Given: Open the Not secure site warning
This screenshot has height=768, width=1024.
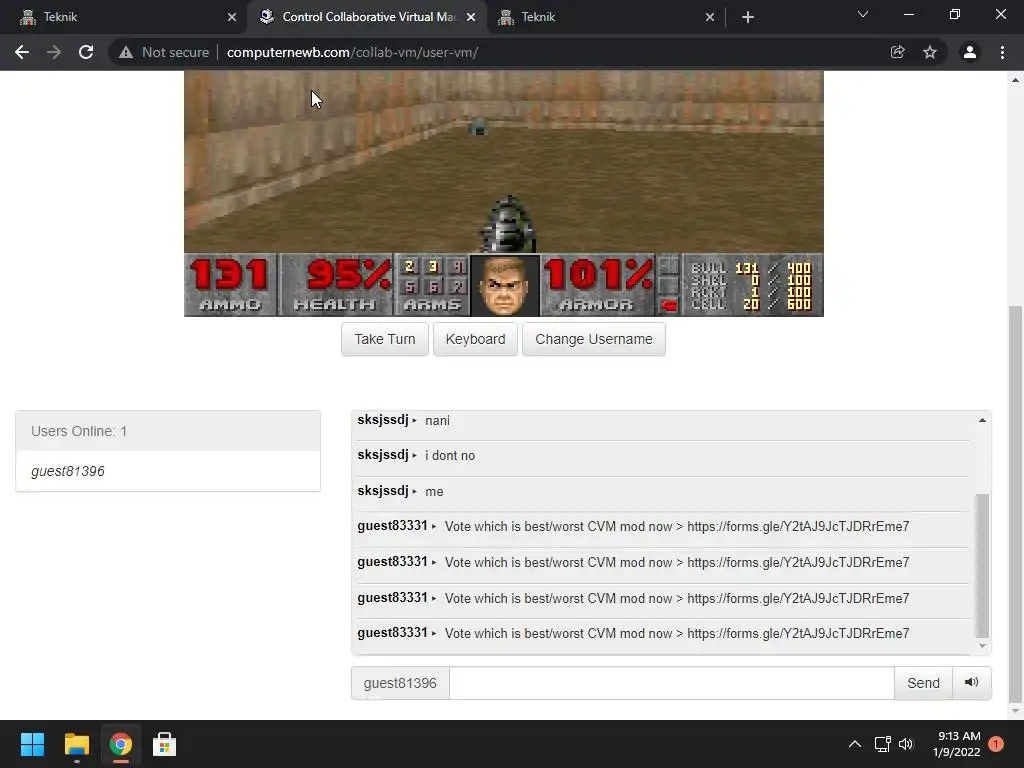Looking at the screenshot, I should coord(164,52).
